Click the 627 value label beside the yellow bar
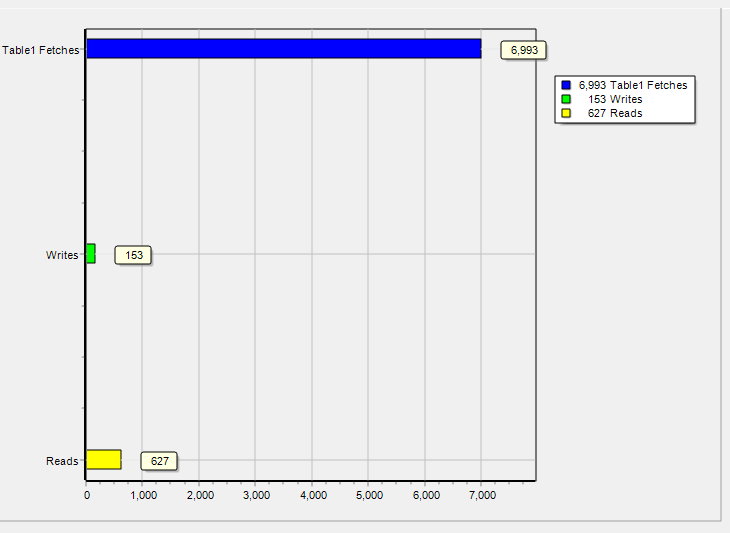Image resolution: width=730 pixels, height=533 pixels. pyautogui.click(x=159, y=461)
